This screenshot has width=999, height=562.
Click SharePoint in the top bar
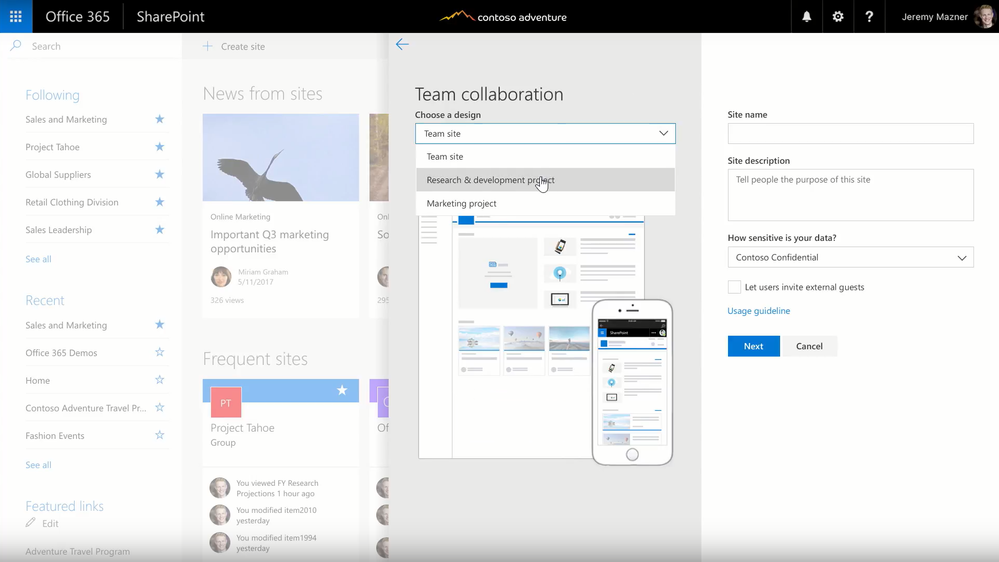170,17
